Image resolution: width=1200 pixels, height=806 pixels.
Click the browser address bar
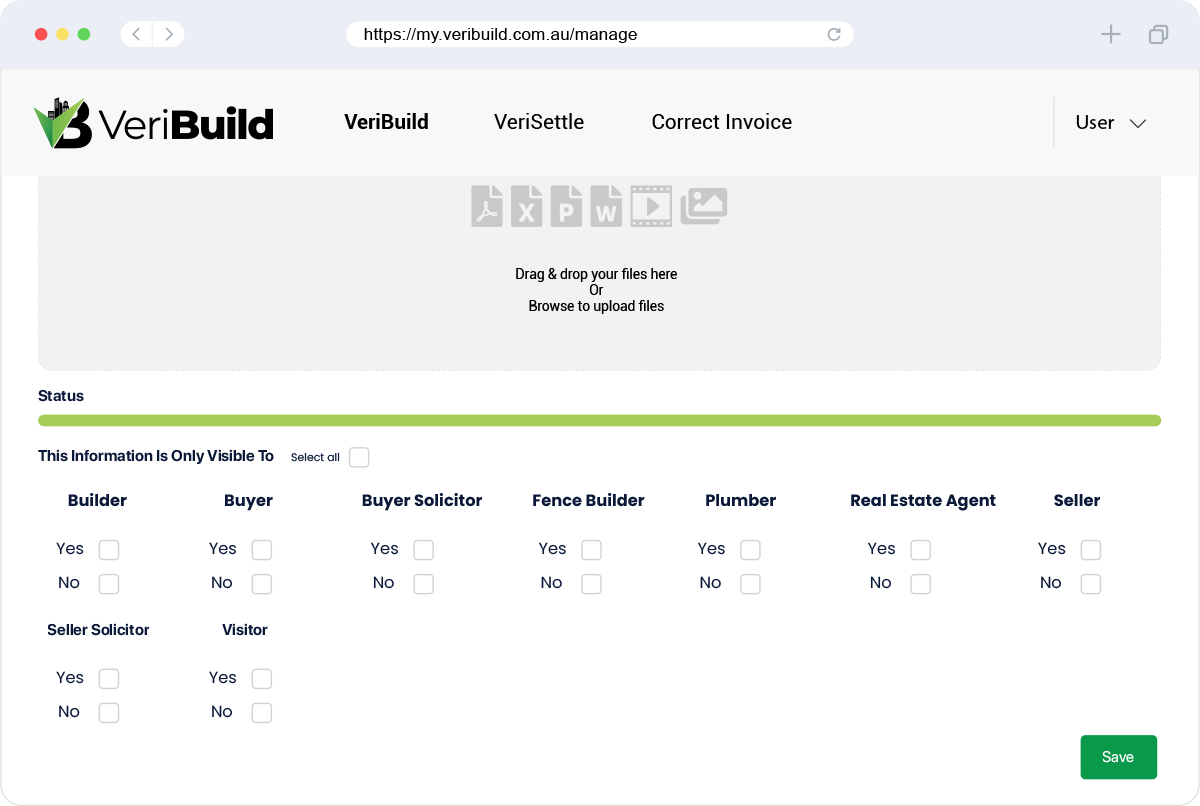coord(590,34)
